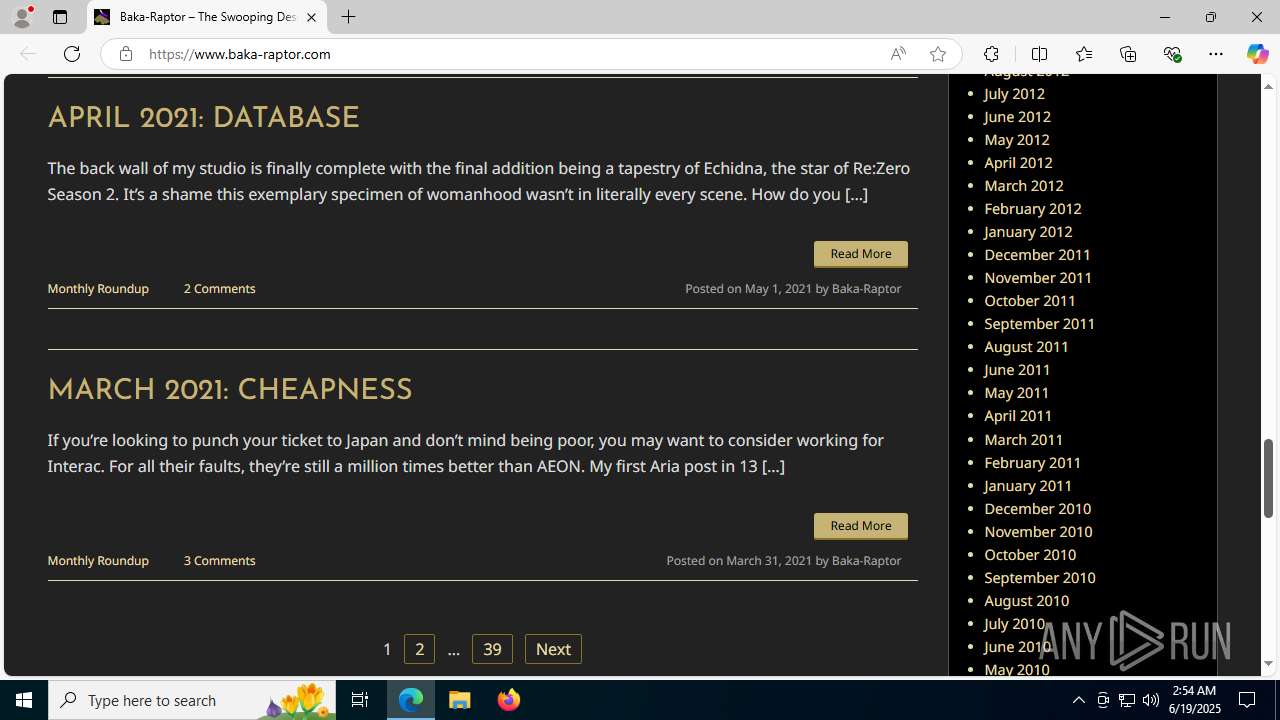Go to pagination page 39

[492, 649]
